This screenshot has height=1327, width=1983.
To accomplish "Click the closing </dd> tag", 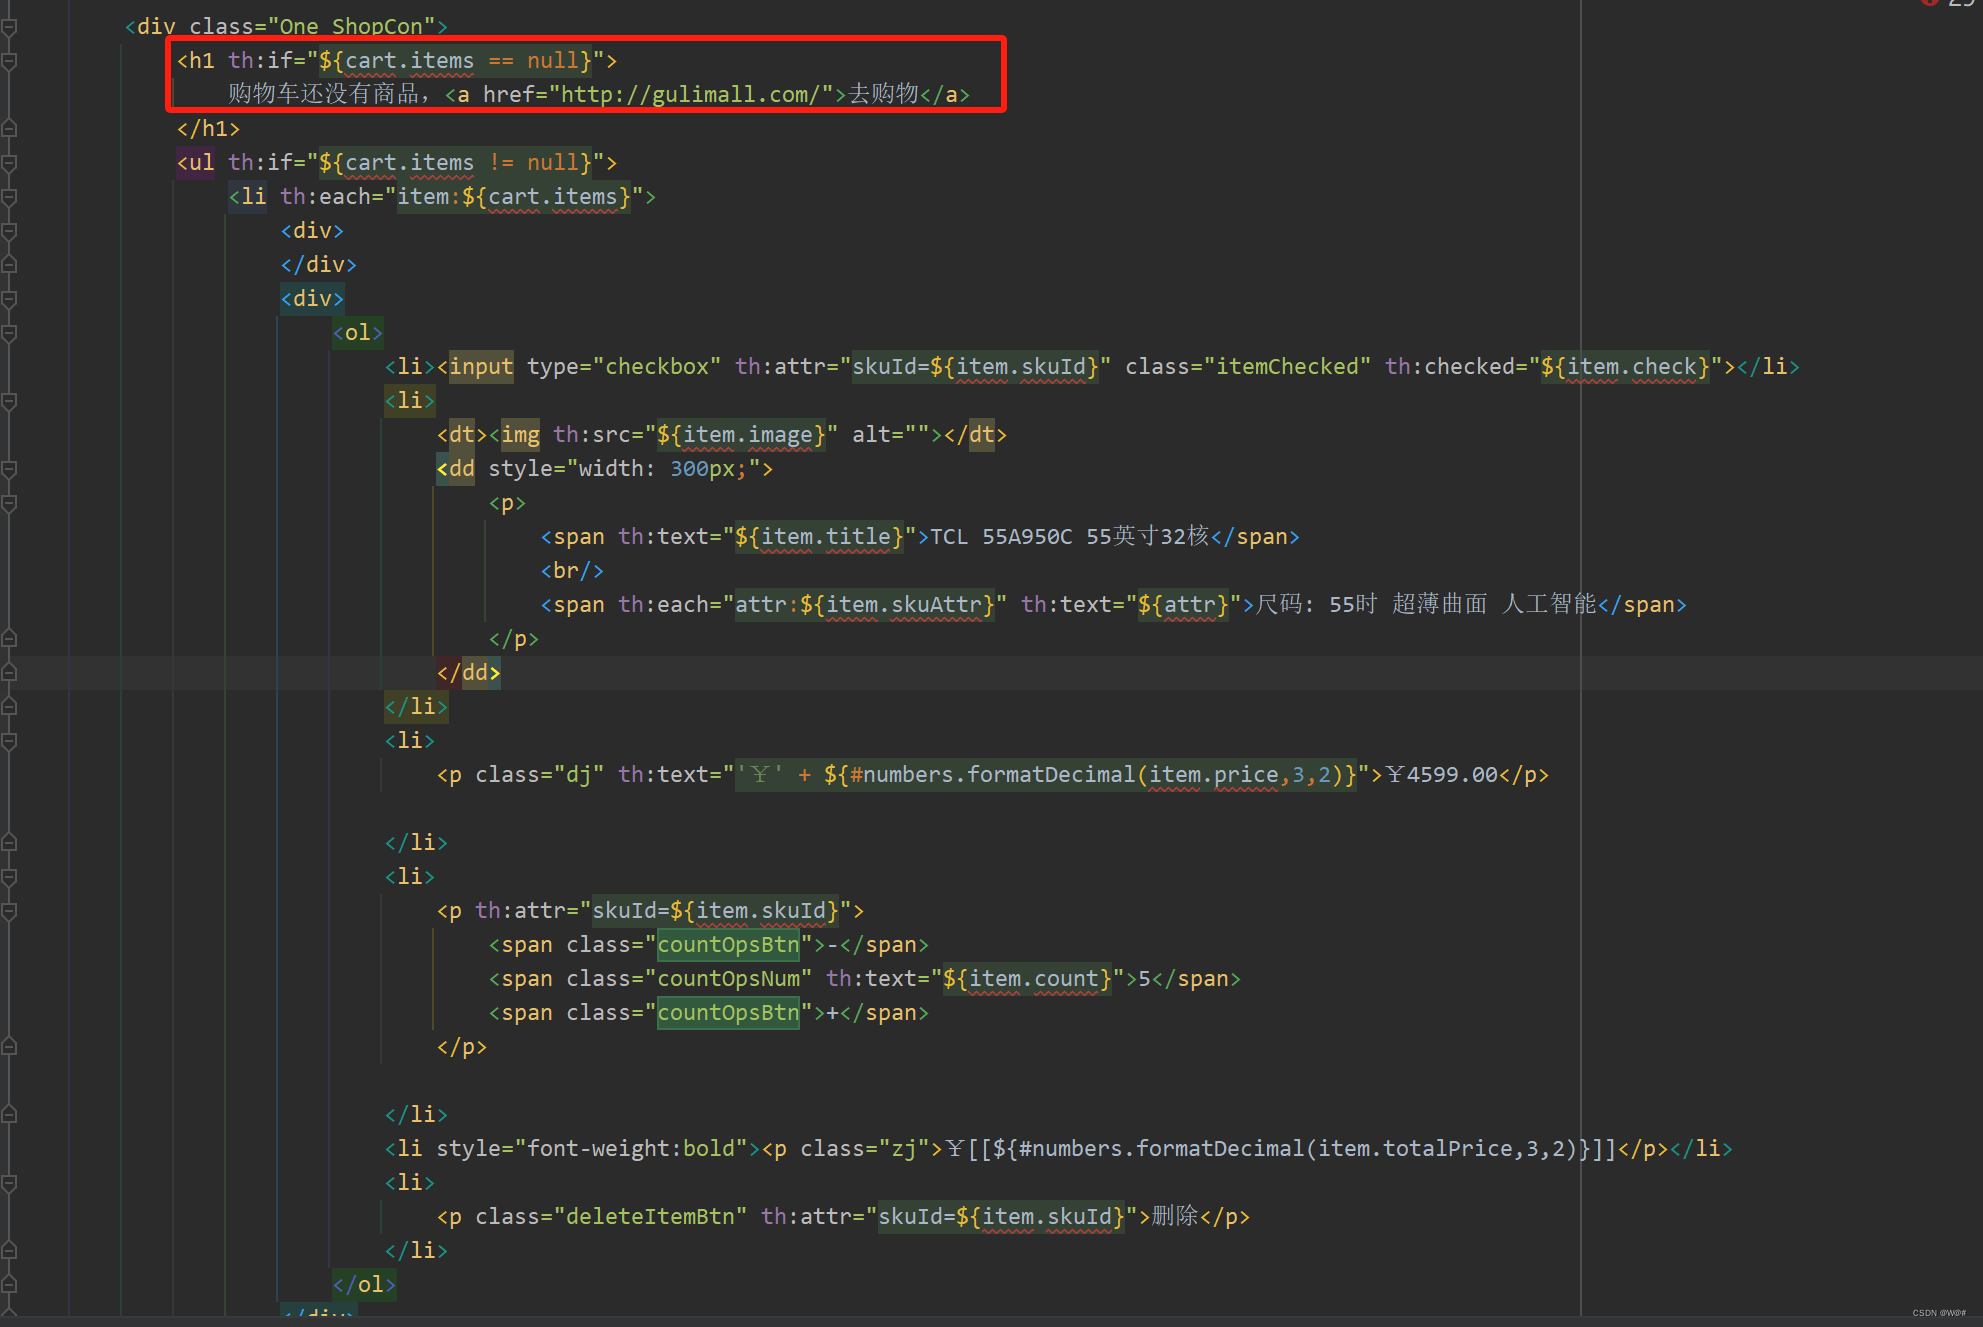I will coord(468,673).
